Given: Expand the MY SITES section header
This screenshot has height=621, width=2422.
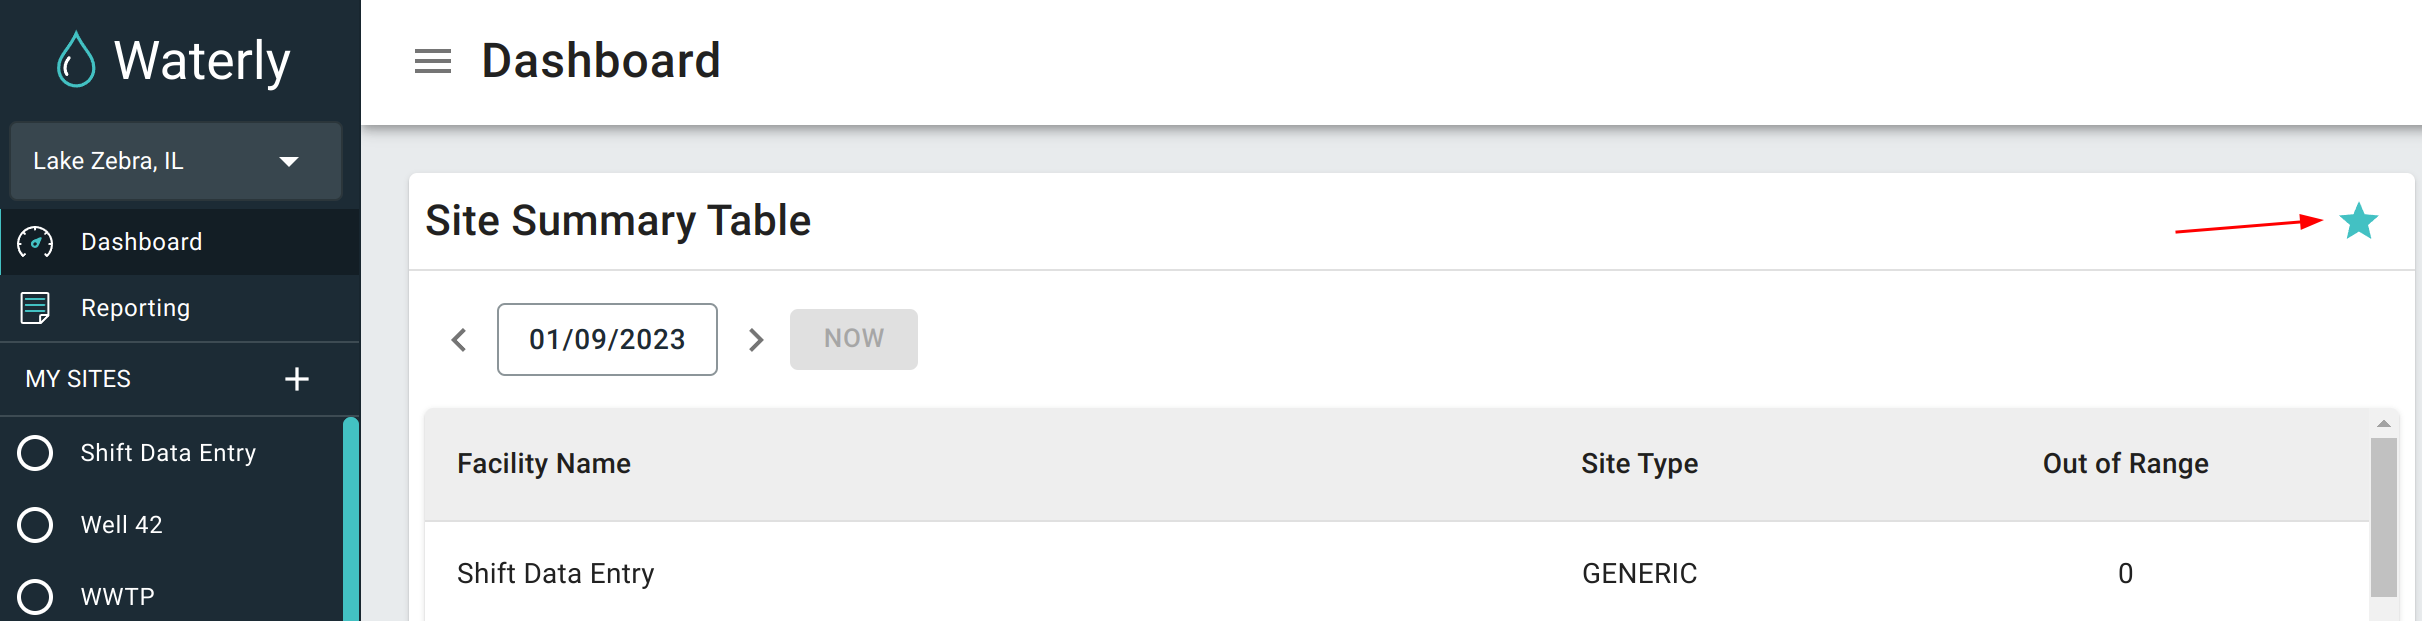Looking at the screenshot, I should [79, 379].
